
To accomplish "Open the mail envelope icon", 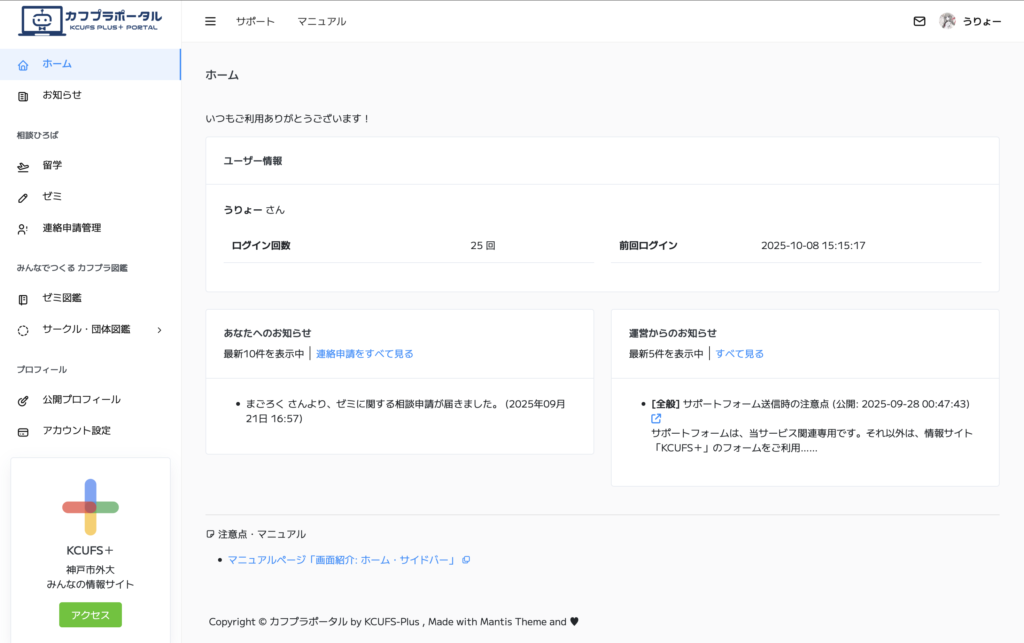I will (919, 21).
